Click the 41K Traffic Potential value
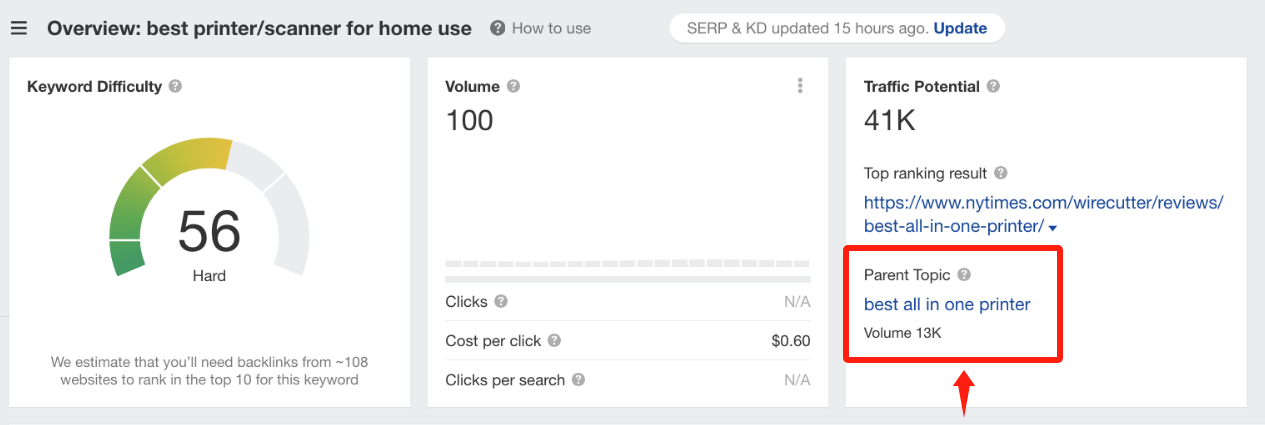 890,121
